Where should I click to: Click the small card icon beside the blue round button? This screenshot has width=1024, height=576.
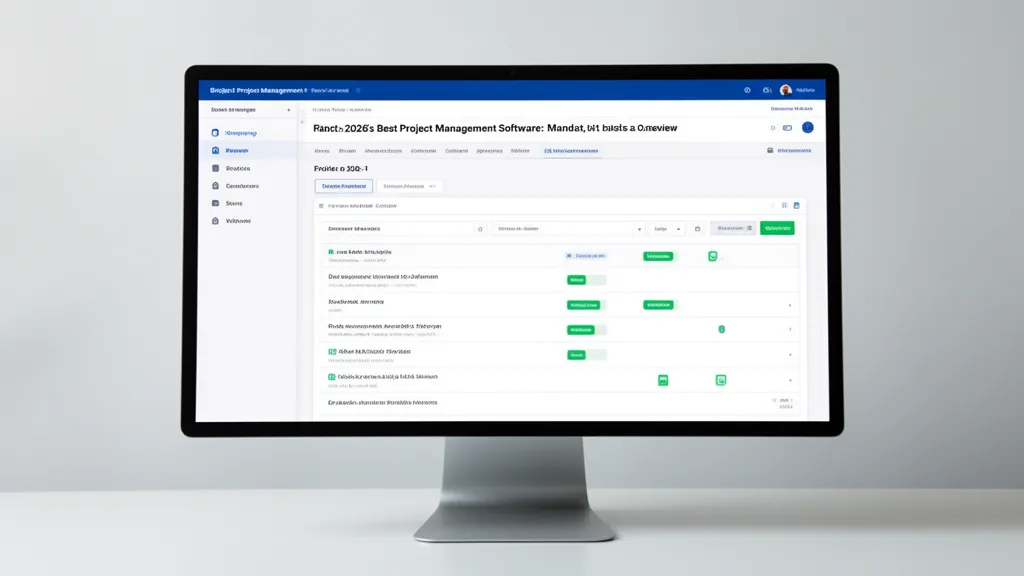(788, 128)
